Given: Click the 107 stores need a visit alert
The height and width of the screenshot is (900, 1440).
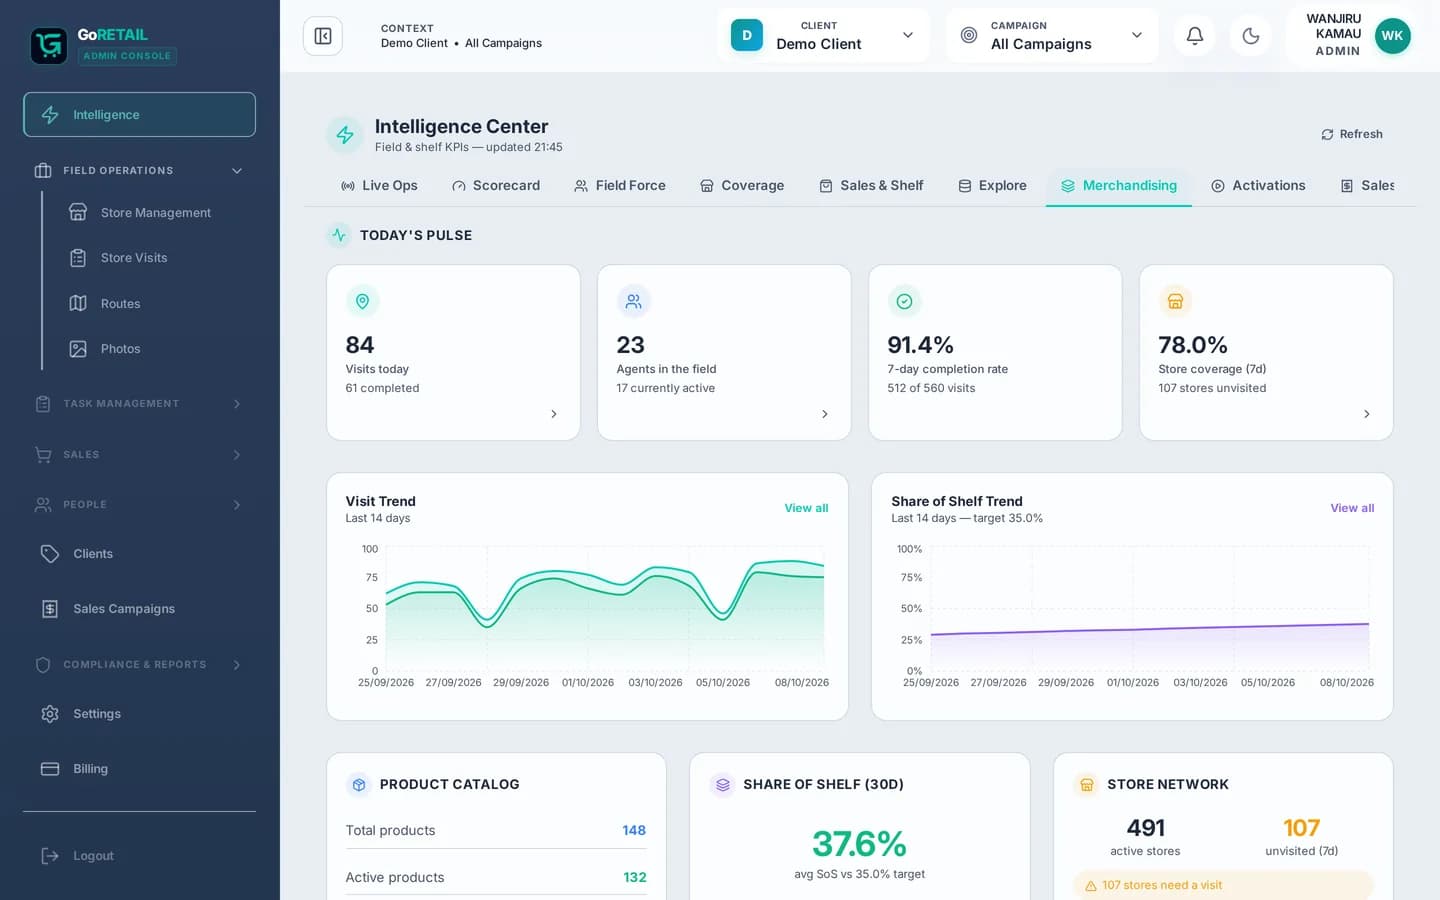Looking at the screenshot, I should coord(1223,886).
